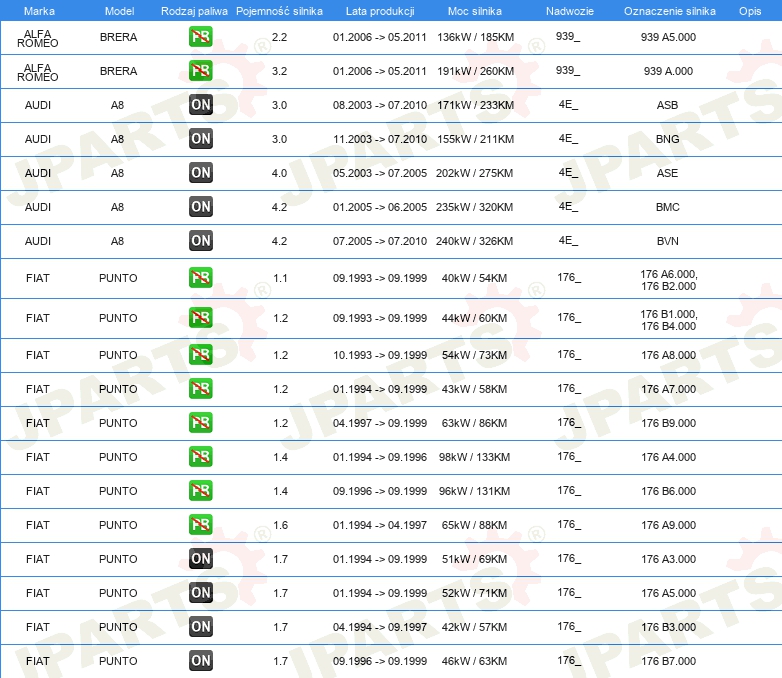
Task: Click petrol icon in 176 B6.000 row
Action: [200, 490]
